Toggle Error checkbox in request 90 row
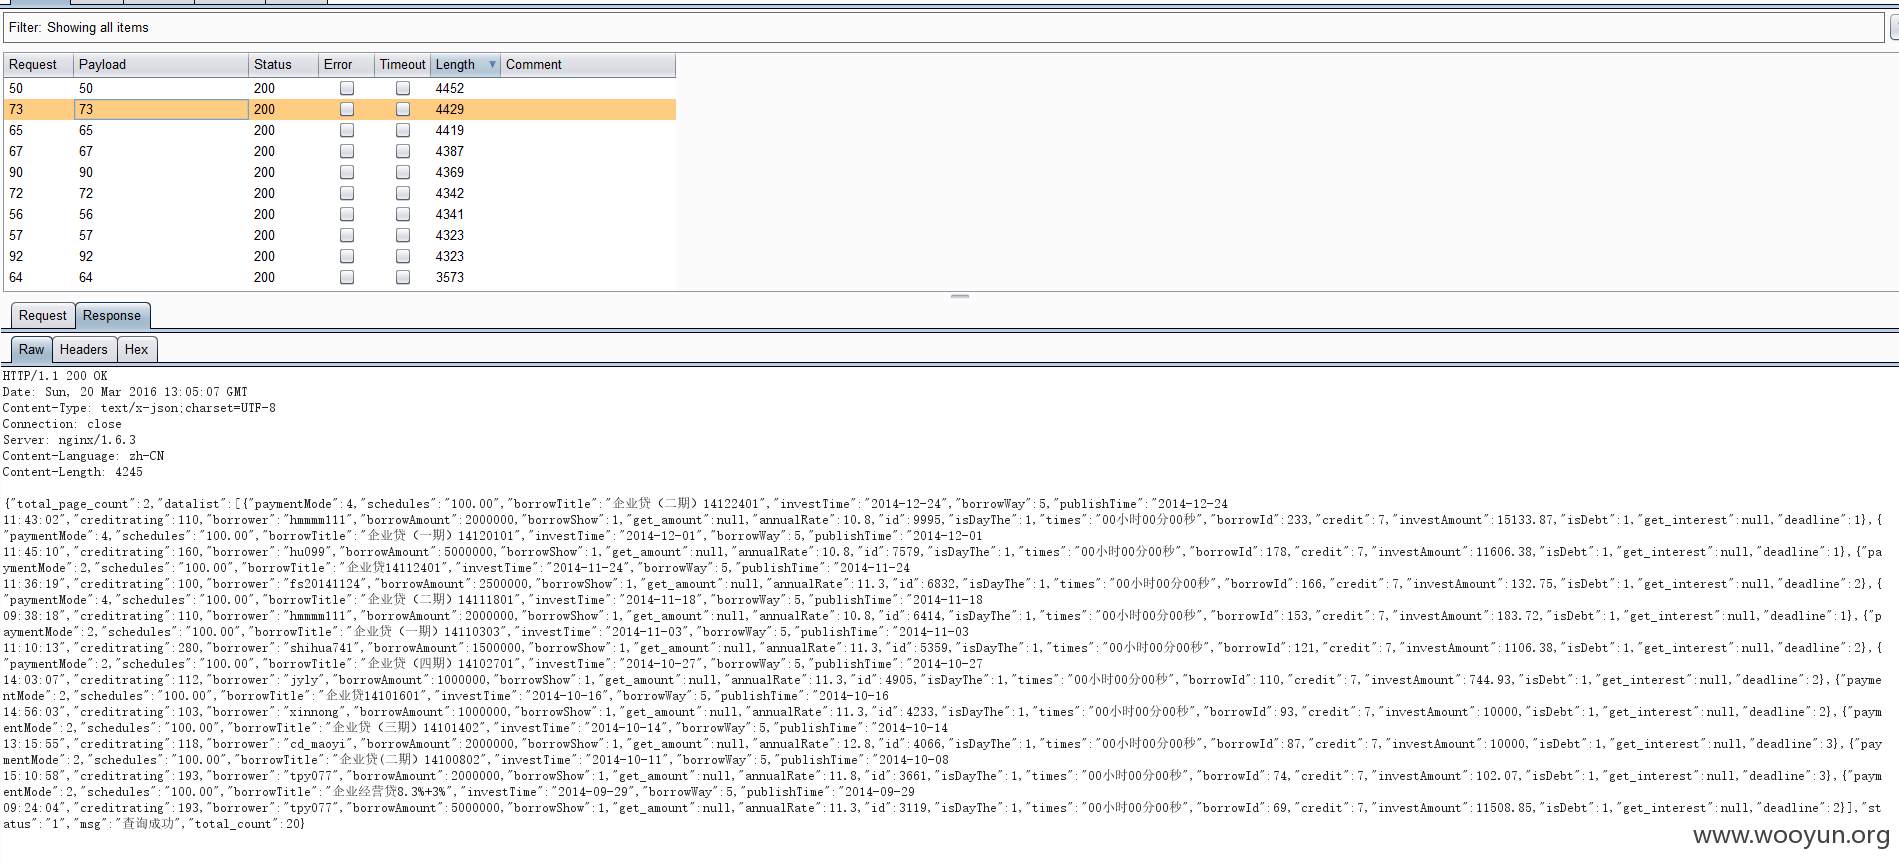Viewport: 1899px width, 864px height. (347, 172)
